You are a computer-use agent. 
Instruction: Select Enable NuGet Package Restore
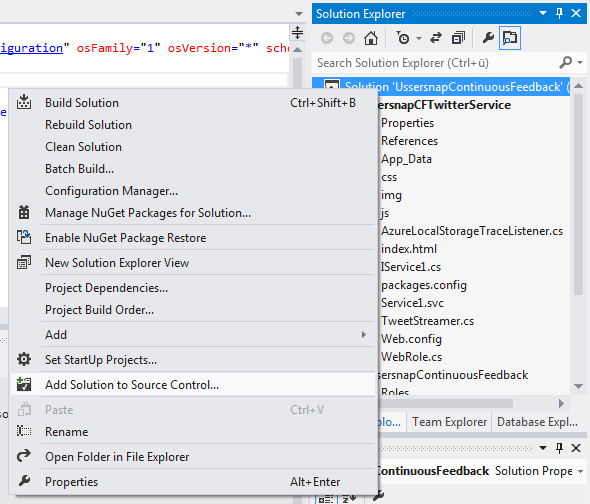click(193, 238)
